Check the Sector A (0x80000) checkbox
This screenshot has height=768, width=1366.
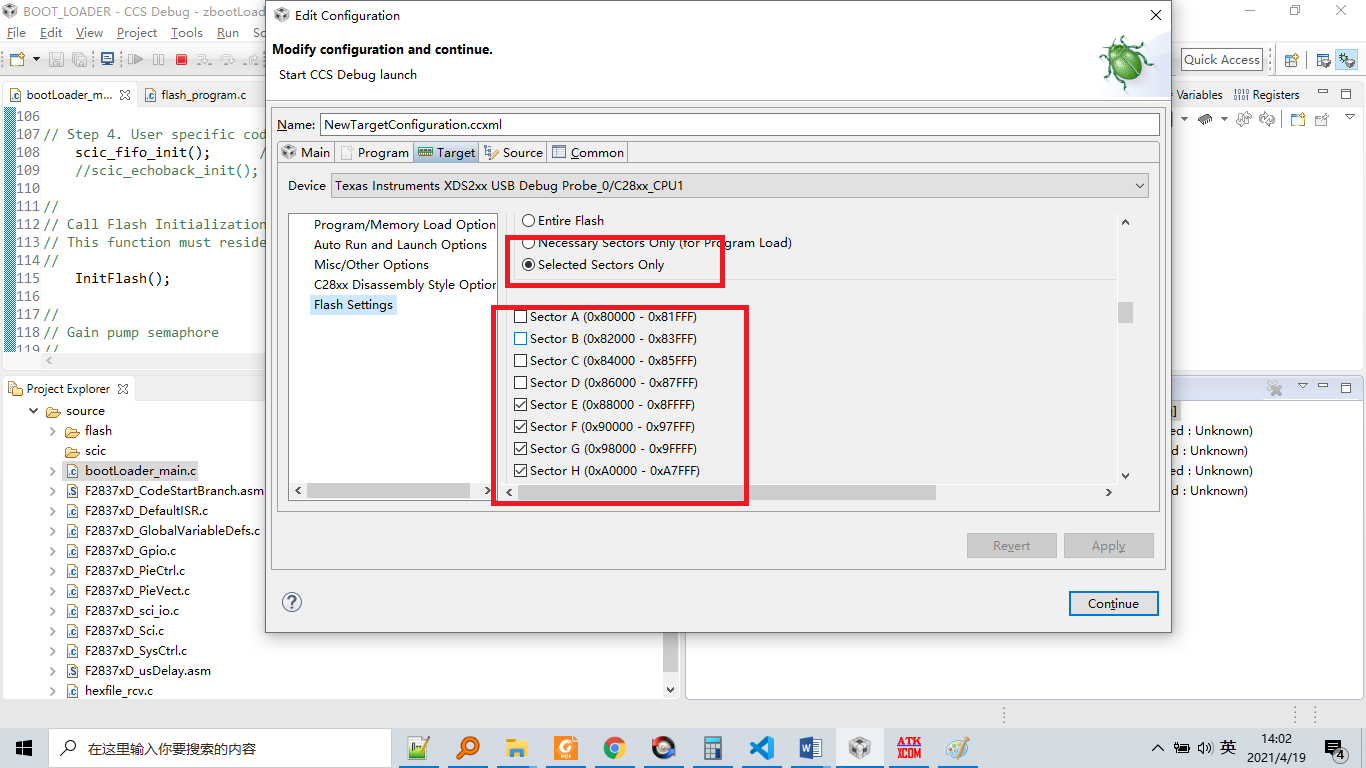[x=520, y=316]
